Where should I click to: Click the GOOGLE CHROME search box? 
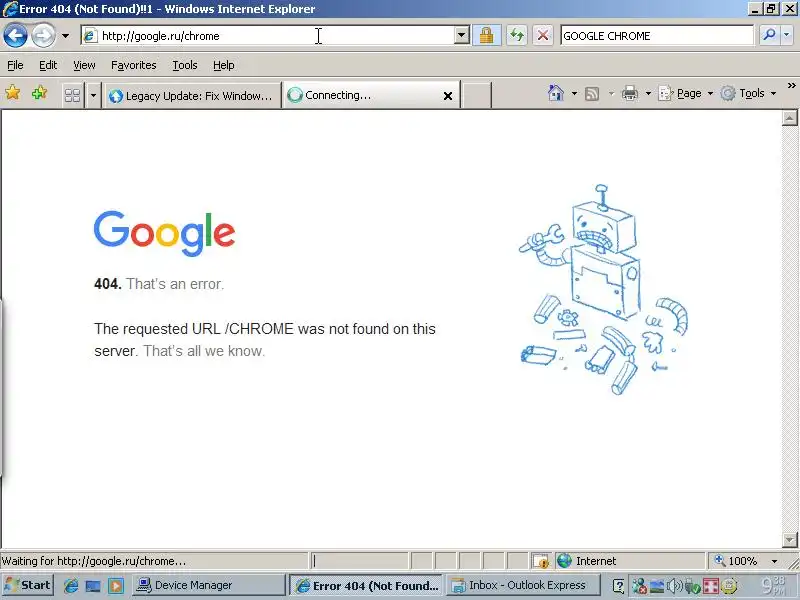[x=657, y=36]
